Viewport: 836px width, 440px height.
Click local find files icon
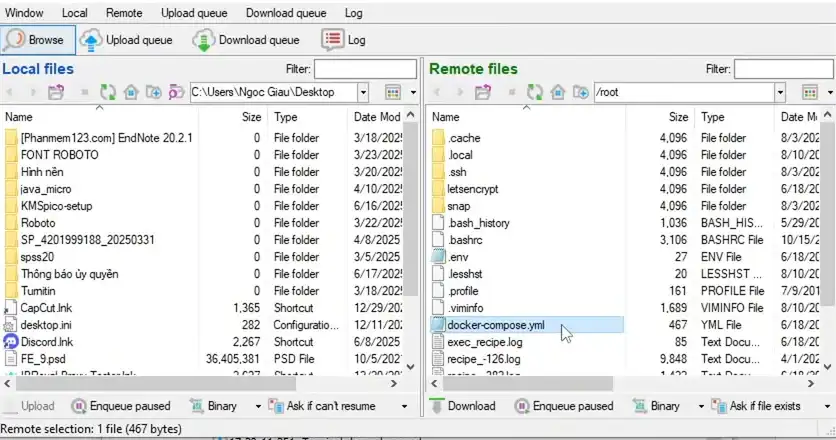pyautogui.click(x=176, y=92)
